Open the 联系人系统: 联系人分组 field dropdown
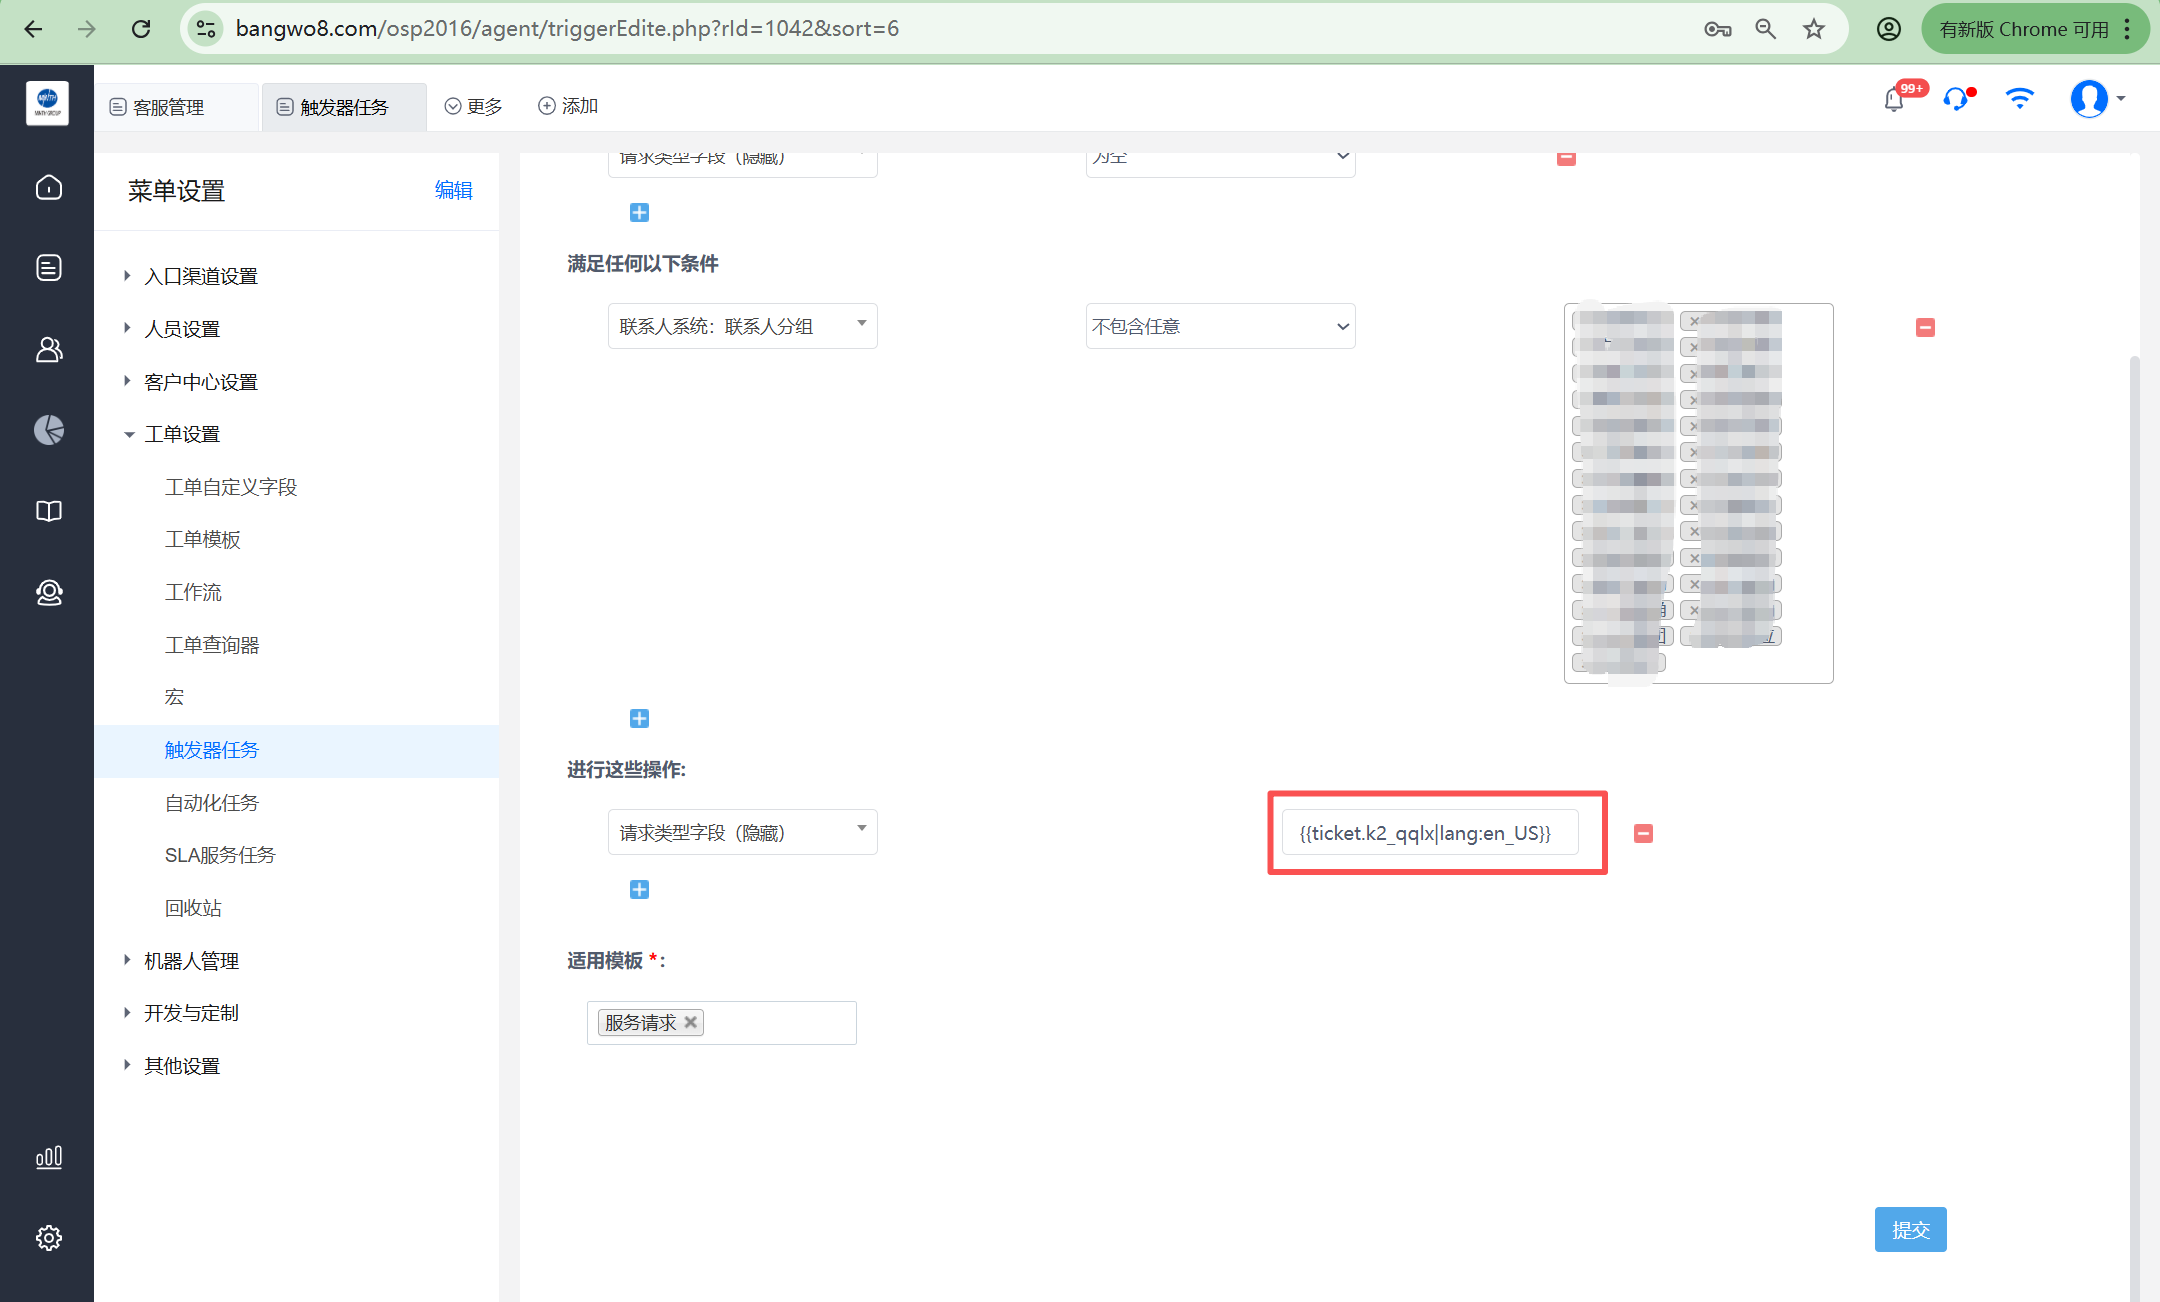Image resolution: width=2160 pixels, height=1302 pixels. [742, 326]
